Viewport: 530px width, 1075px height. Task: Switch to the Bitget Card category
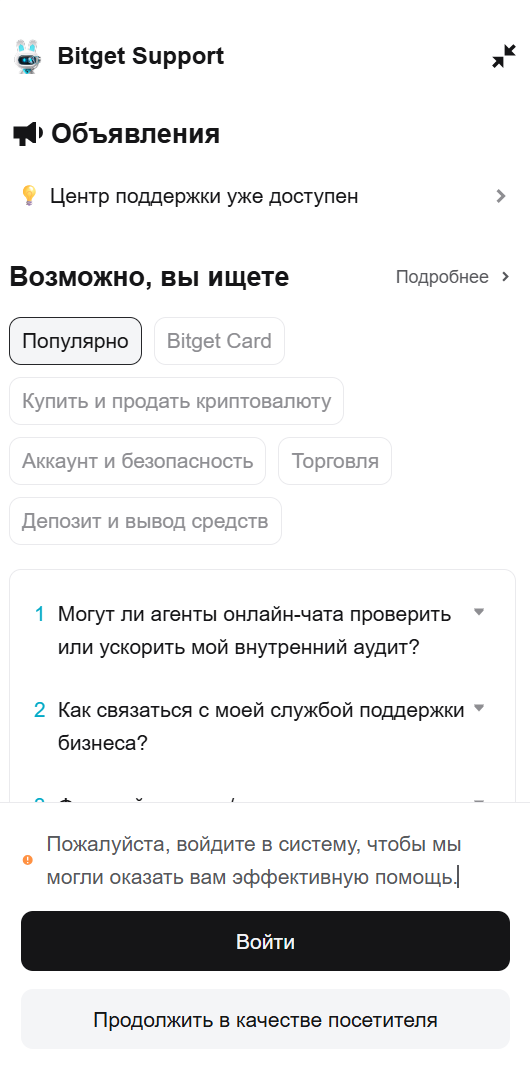click(219, 341)
